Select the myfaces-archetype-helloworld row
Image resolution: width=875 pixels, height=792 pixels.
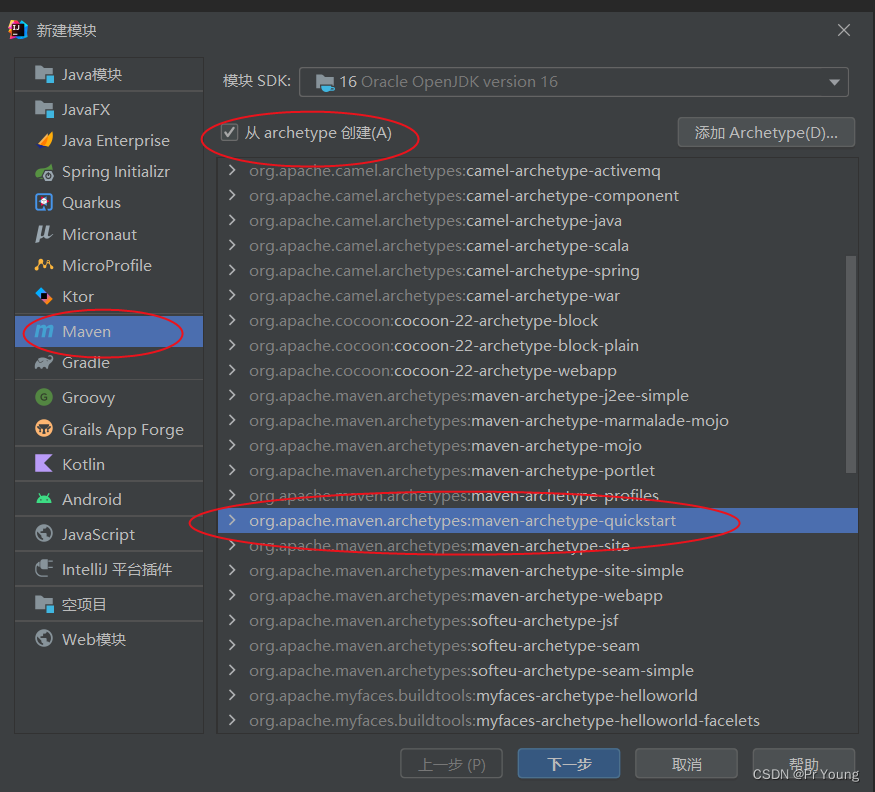pyautogui.click(x=537, y=695)
